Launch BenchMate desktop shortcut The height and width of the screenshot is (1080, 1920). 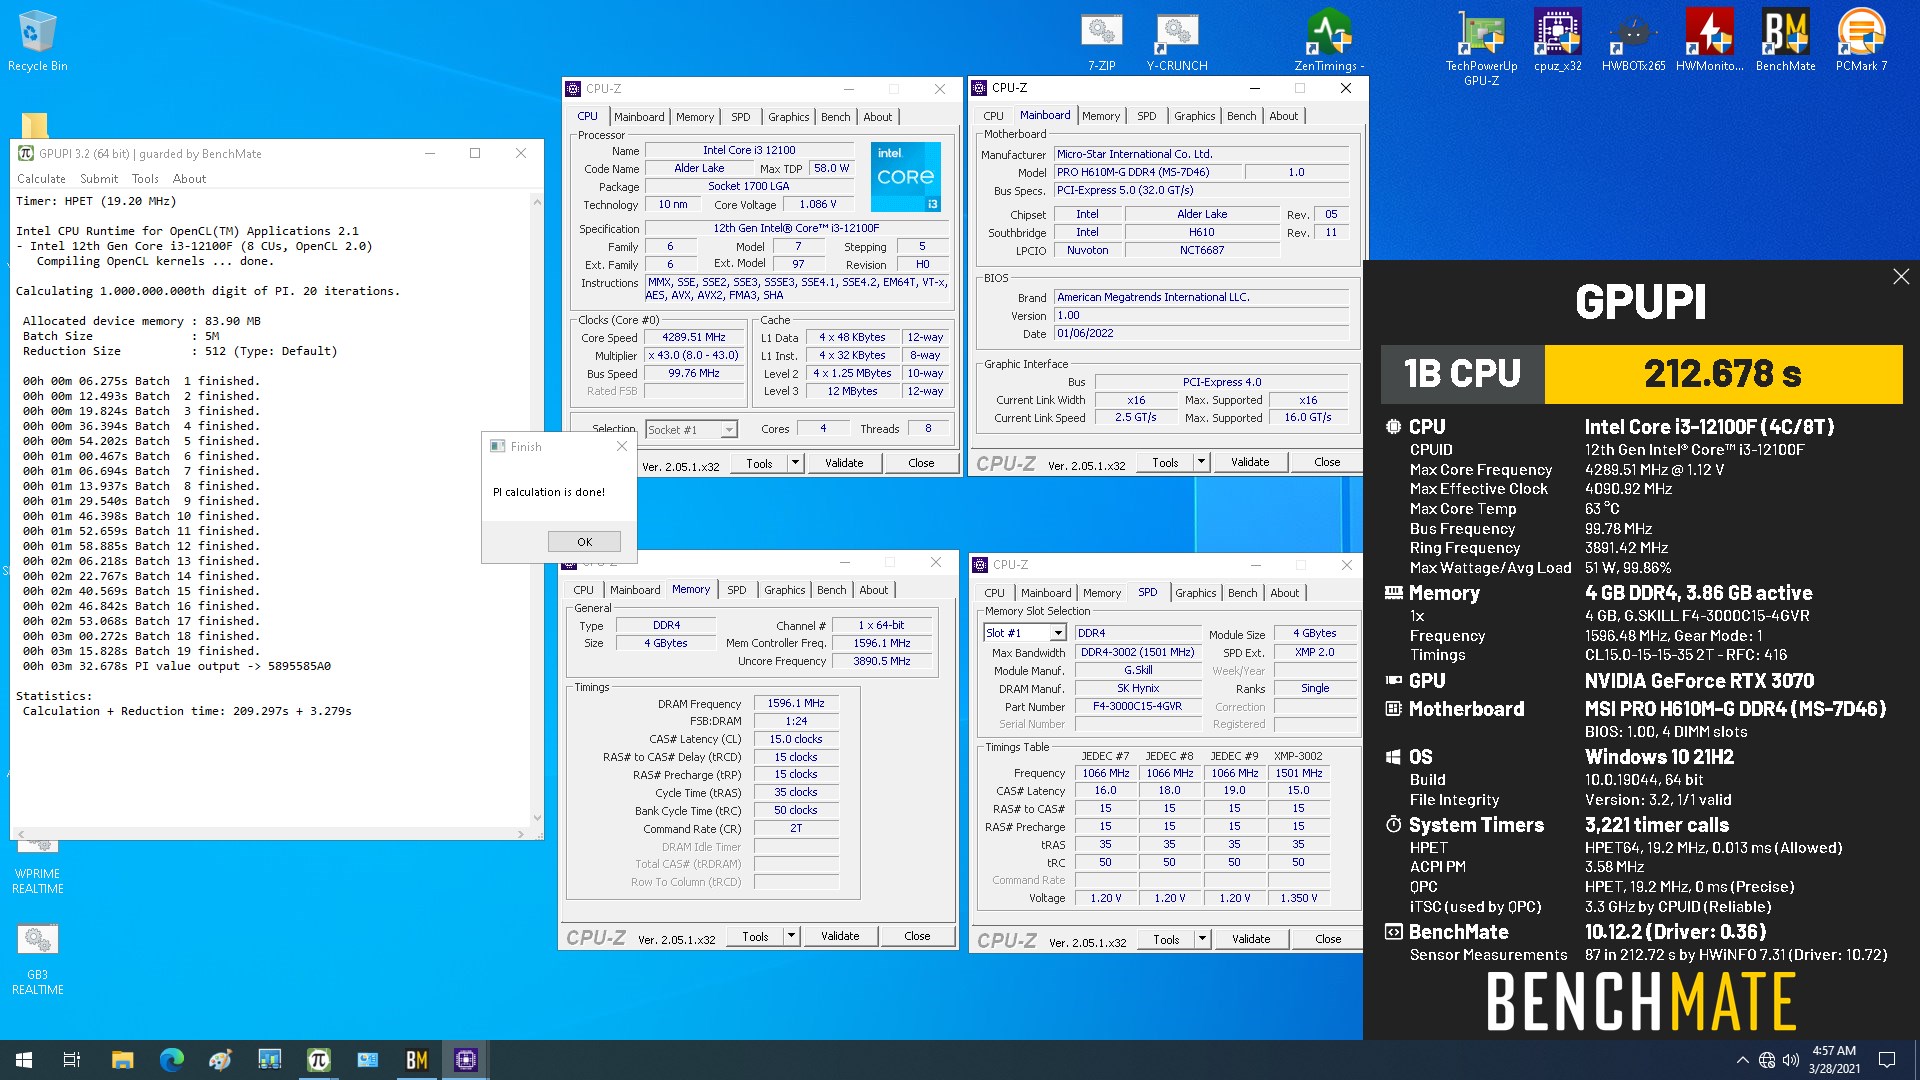tap(1785, 40)
